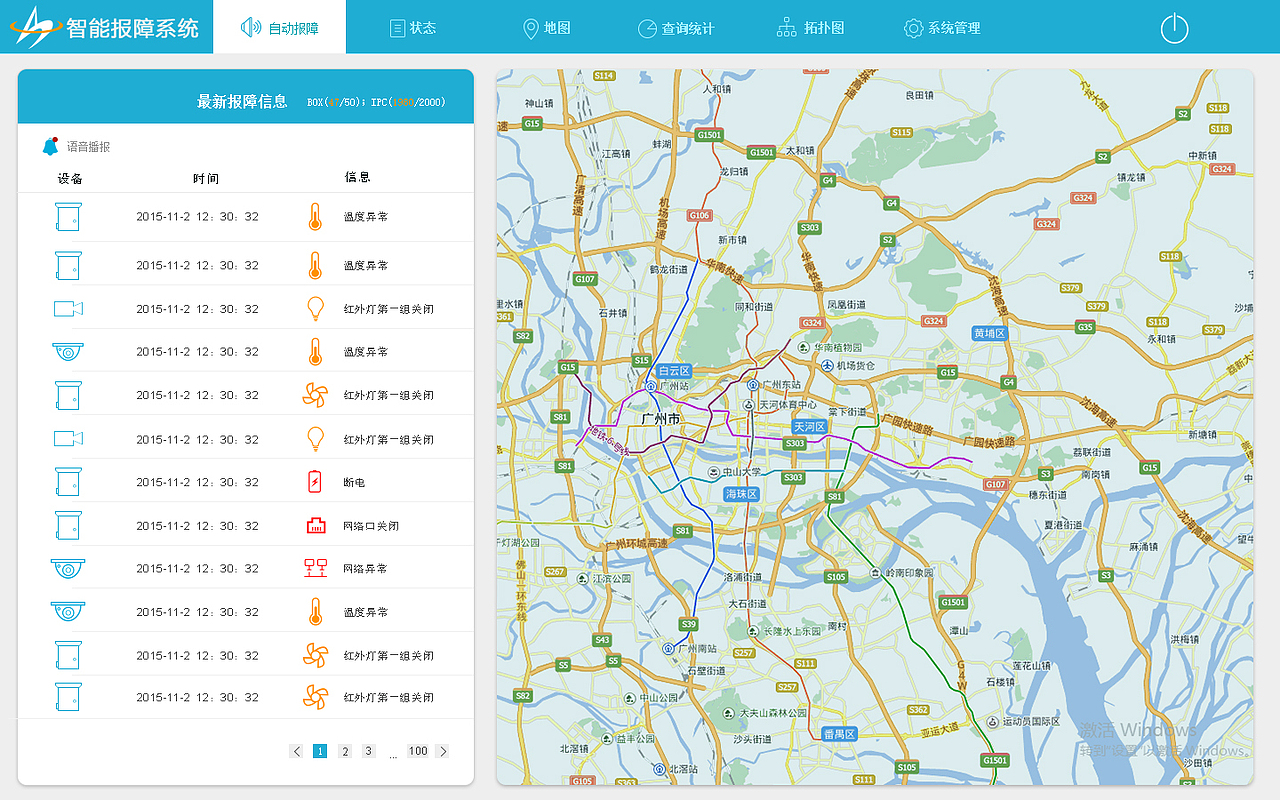Click the 网络口关闭 message text
Viewport: 1280px width, 800px height.
371,526
